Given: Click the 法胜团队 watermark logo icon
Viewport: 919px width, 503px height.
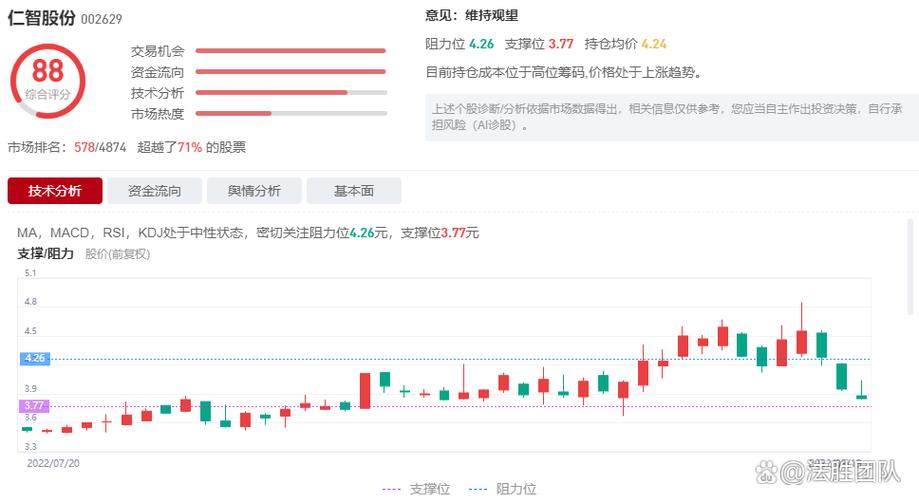Looking at the screenshot, I should (x=767, y=469).
